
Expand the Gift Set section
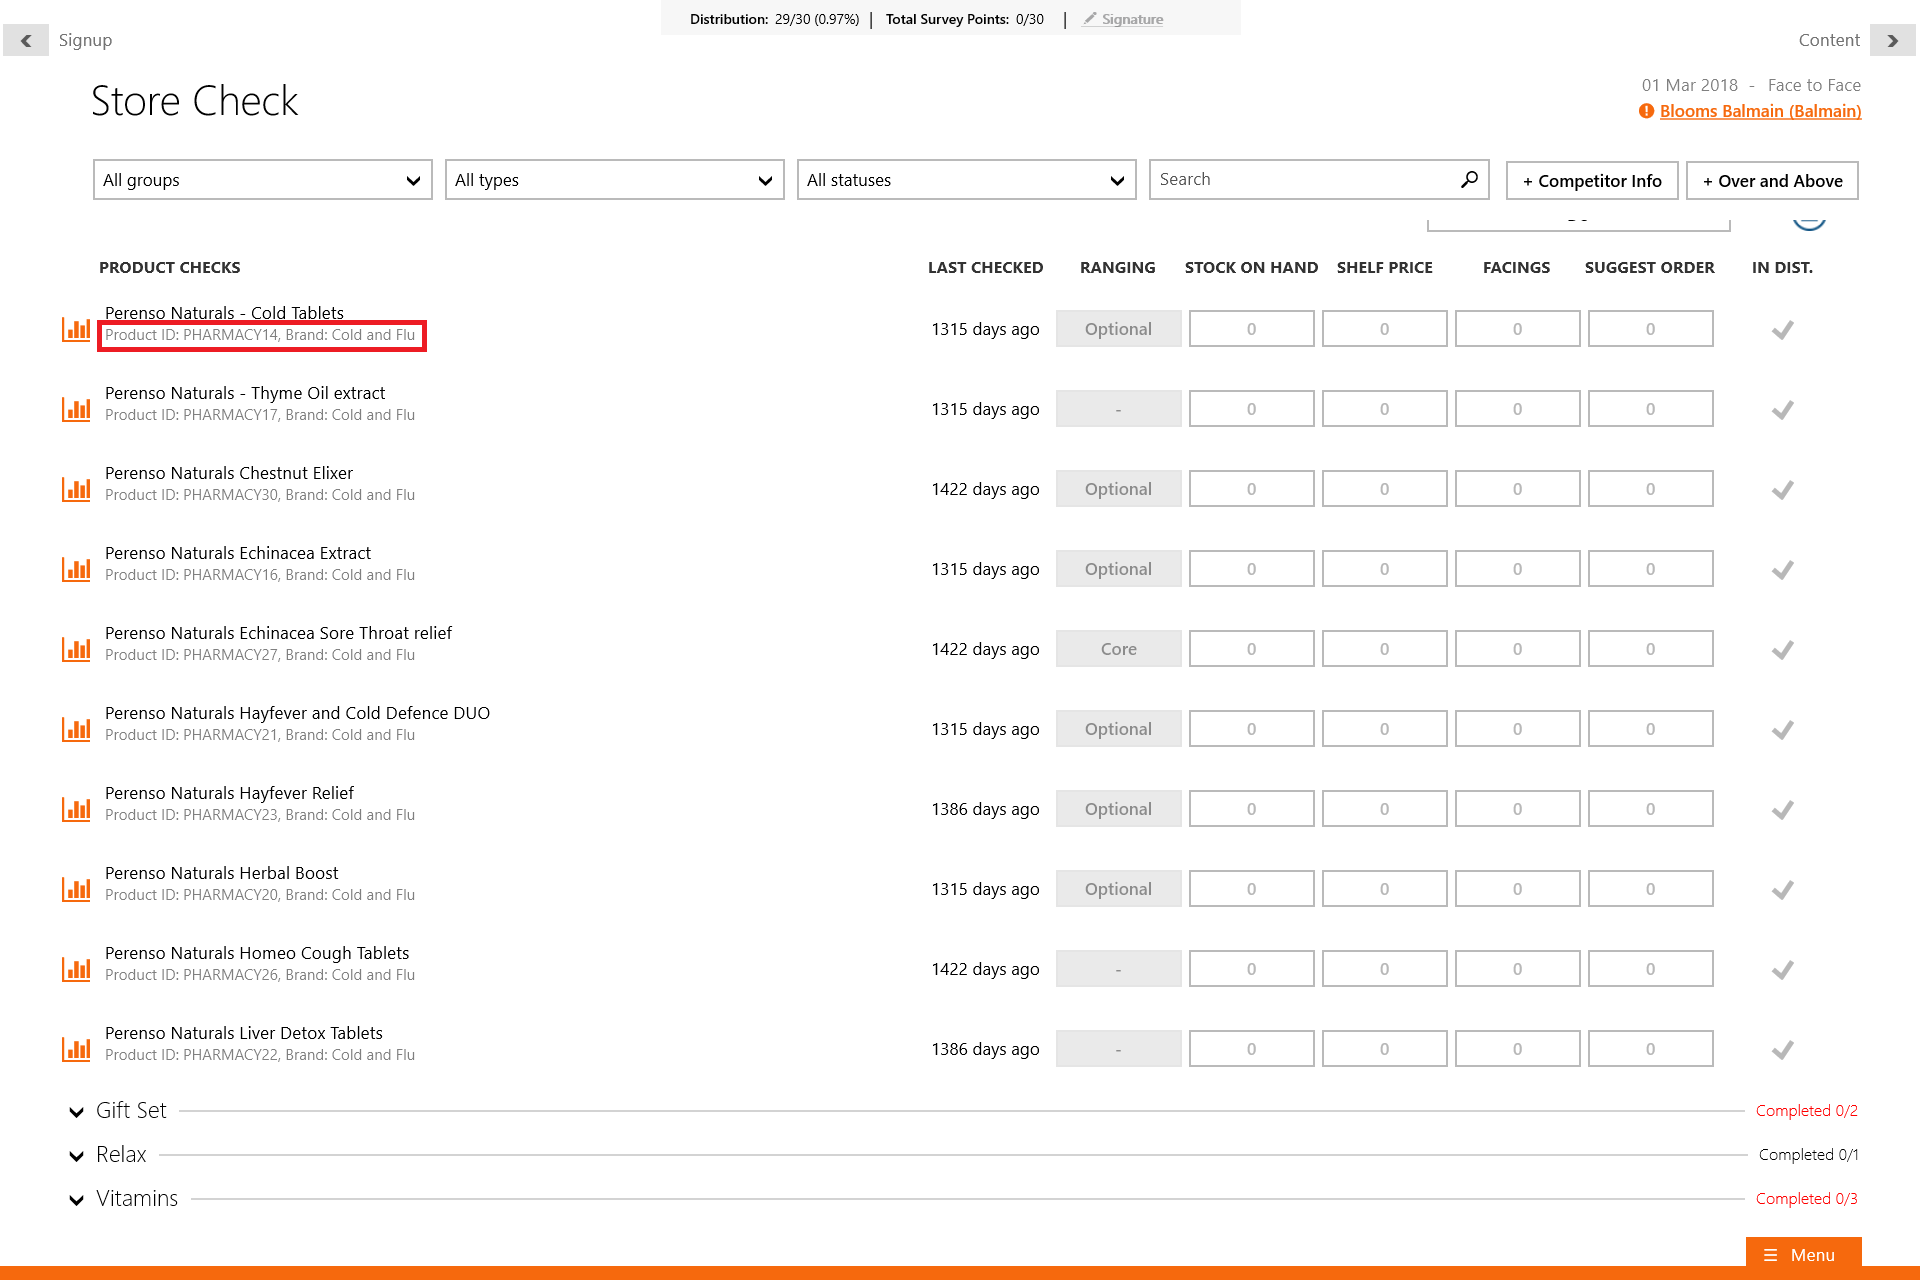click(x=77, y=1111)
